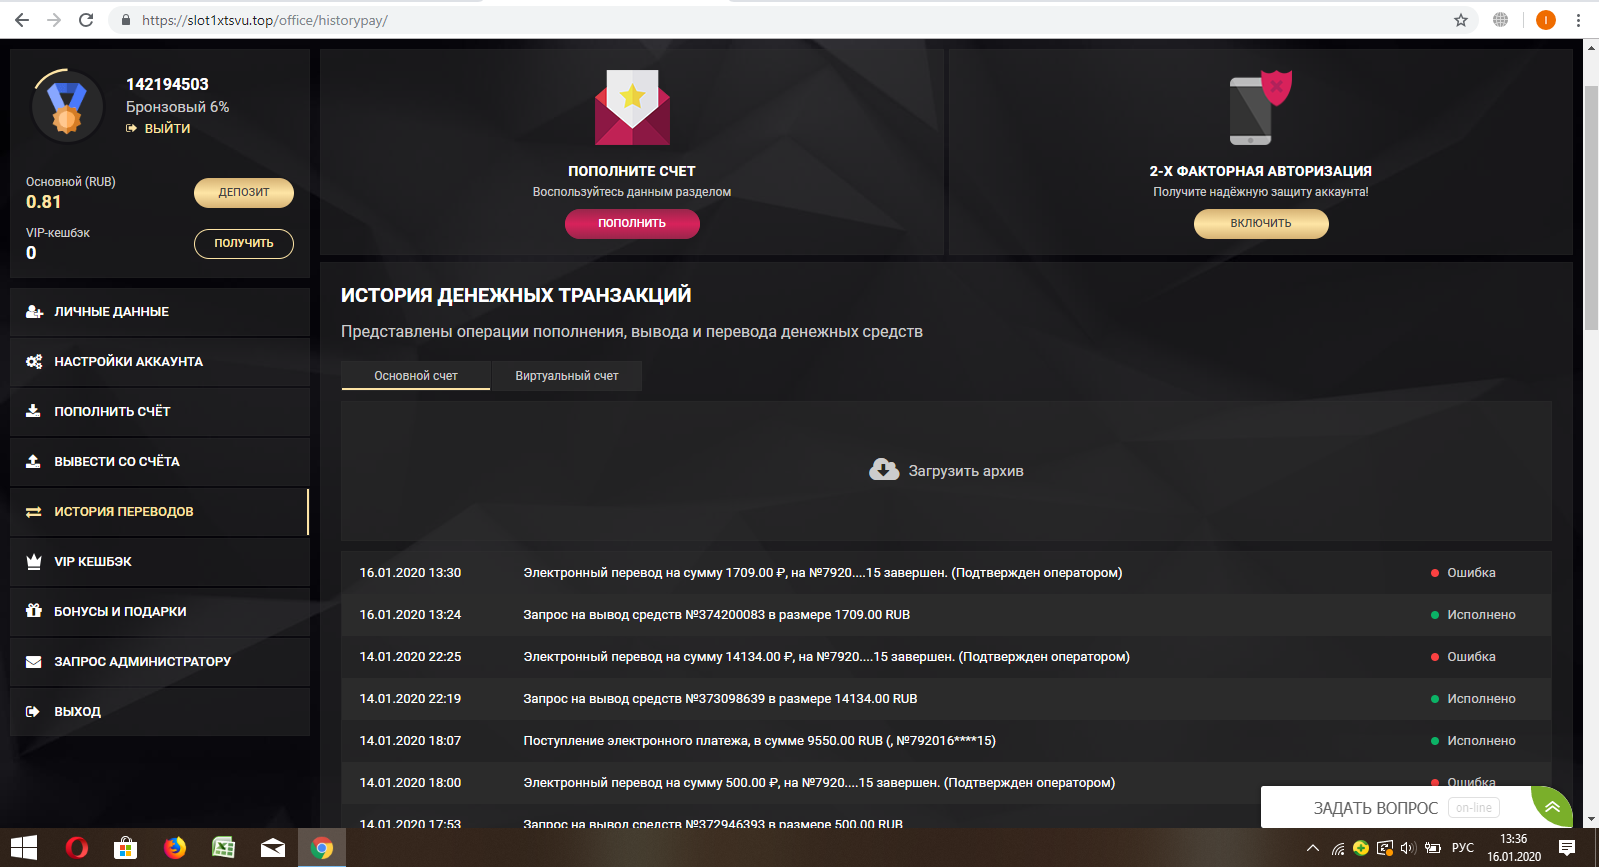The height and width of the screenshot is (867, 1599).
Task: Click the envelope with star icon
Action: click(632, 108)
